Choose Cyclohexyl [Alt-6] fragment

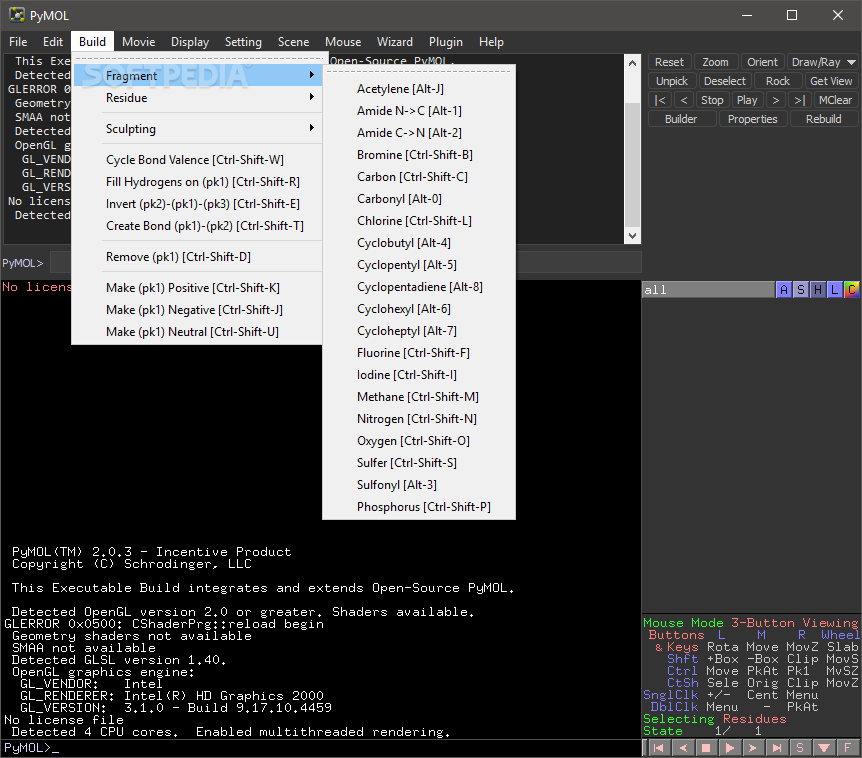point(419,308)
